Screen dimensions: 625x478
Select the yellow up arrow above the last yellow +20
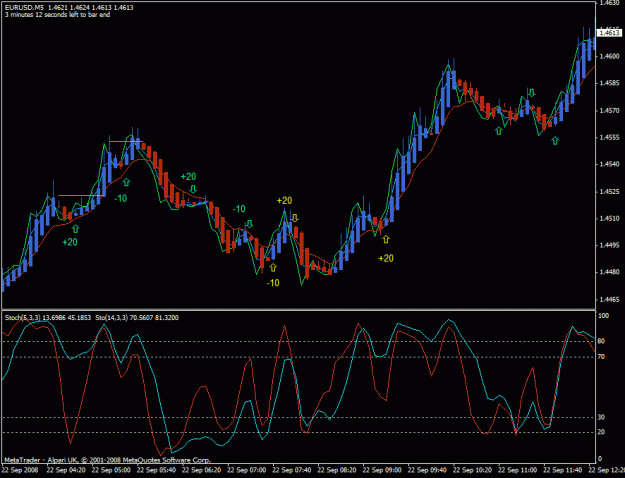pos(385,239)
